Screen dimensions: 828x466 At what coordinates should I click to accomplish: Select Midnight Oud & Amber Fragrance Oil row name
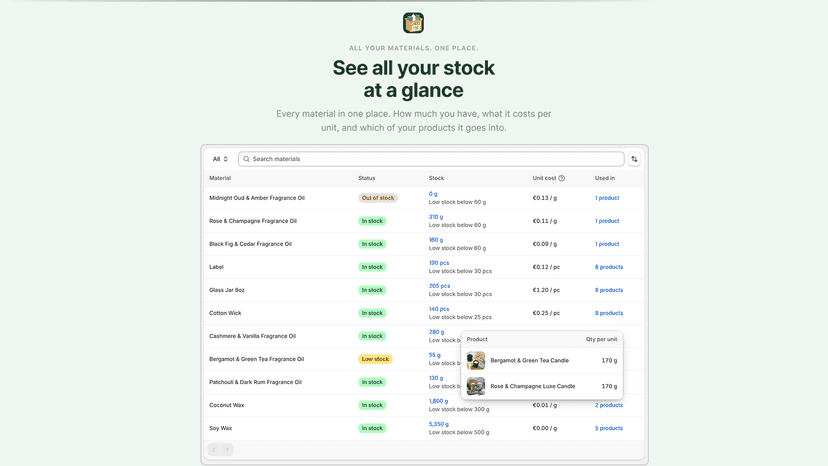(257, 198)
